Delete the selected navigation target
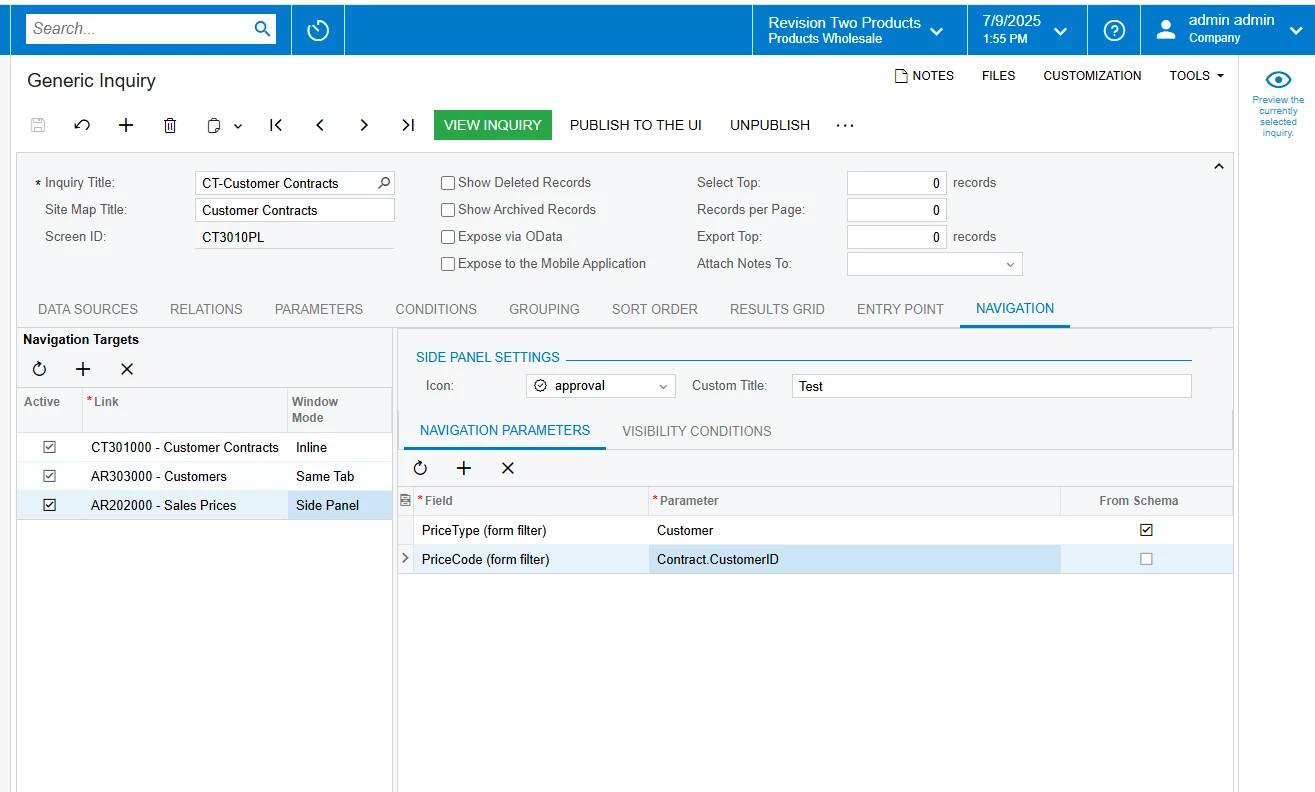 tap(127, 369)
